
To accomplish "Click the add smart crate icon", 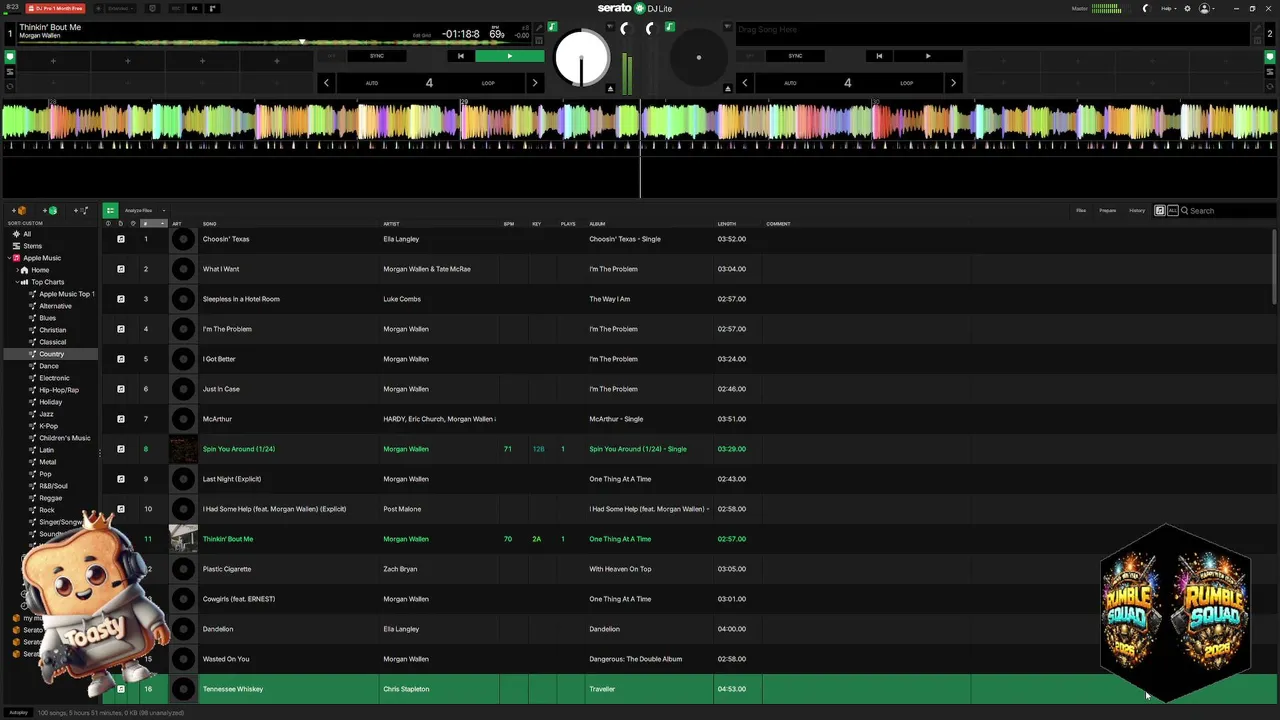I will (x=50, y=211).
